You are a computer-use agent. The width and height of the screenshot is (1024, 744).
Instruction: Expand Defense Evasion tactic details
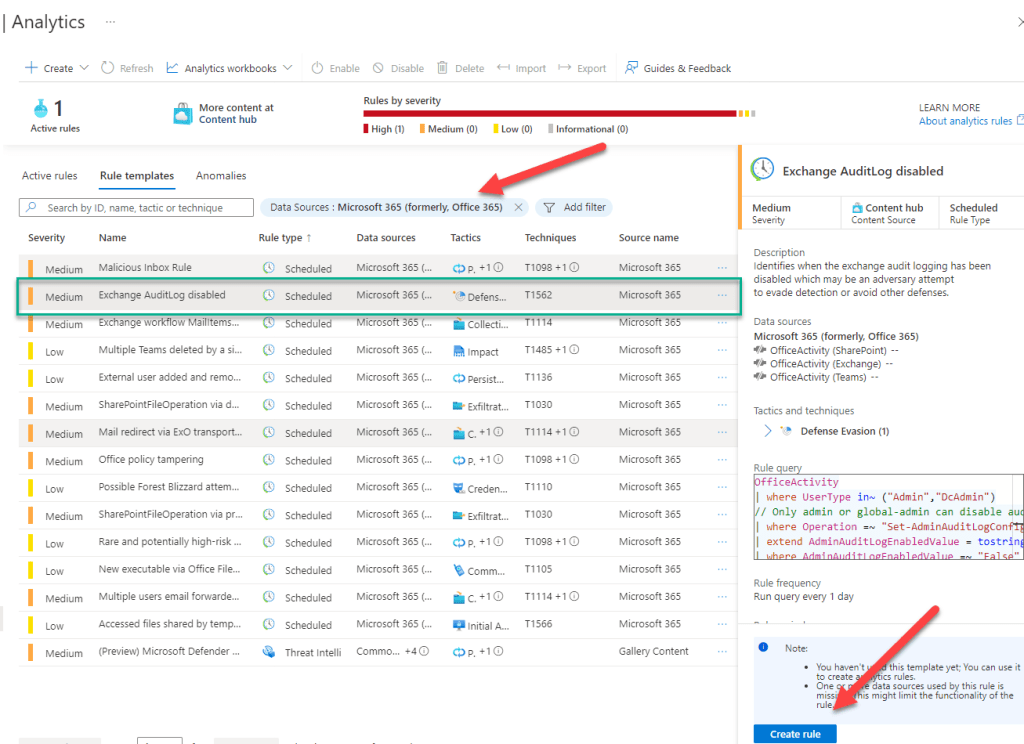767,431
